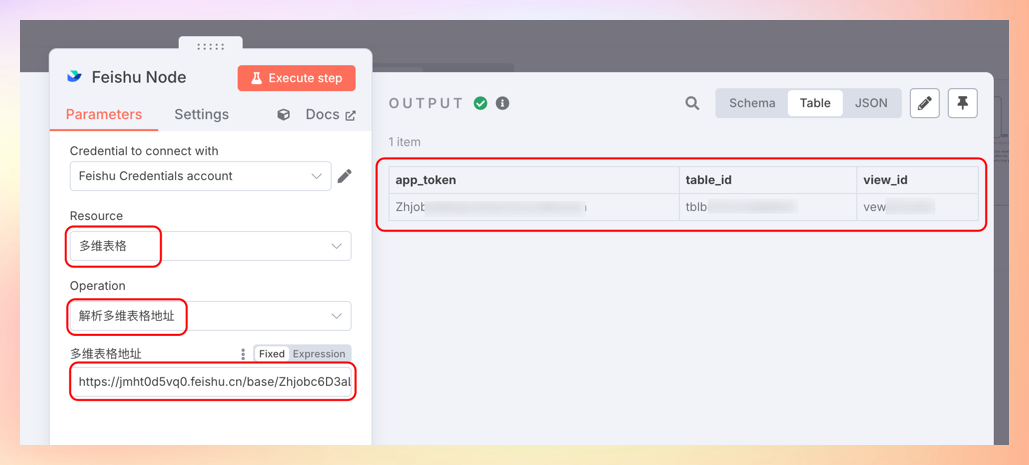Click the node panel drag handle dots

(211, 47)
